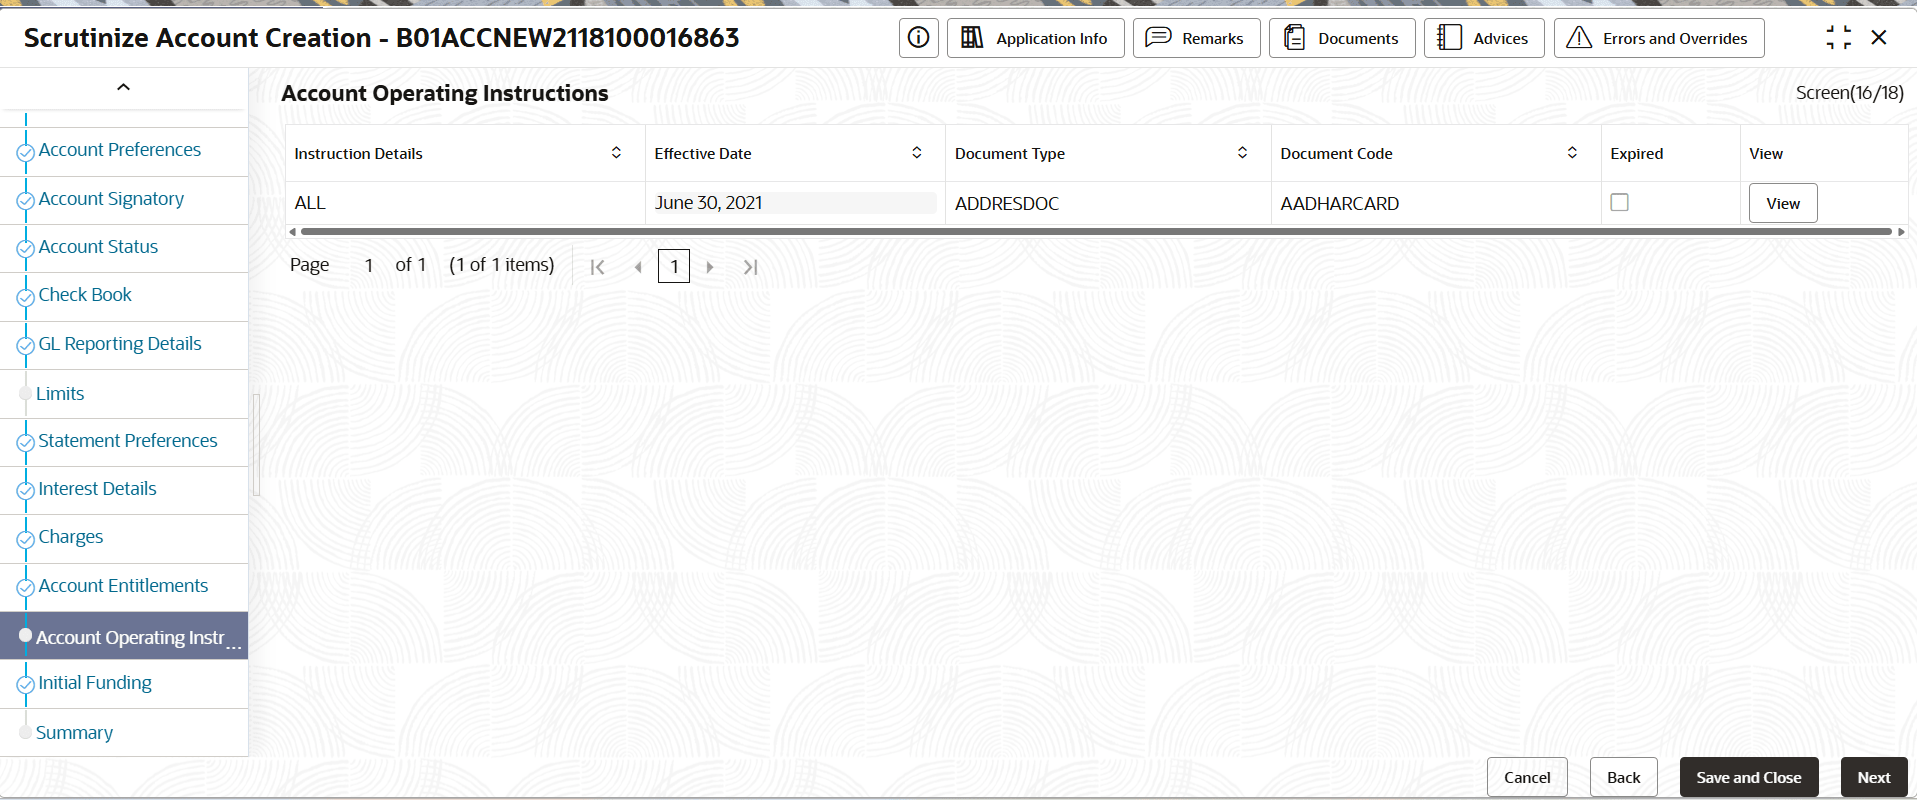Click the sidebar panel resize handle
The width and height of the screenshot is (1917, 800).
point(256,445)
